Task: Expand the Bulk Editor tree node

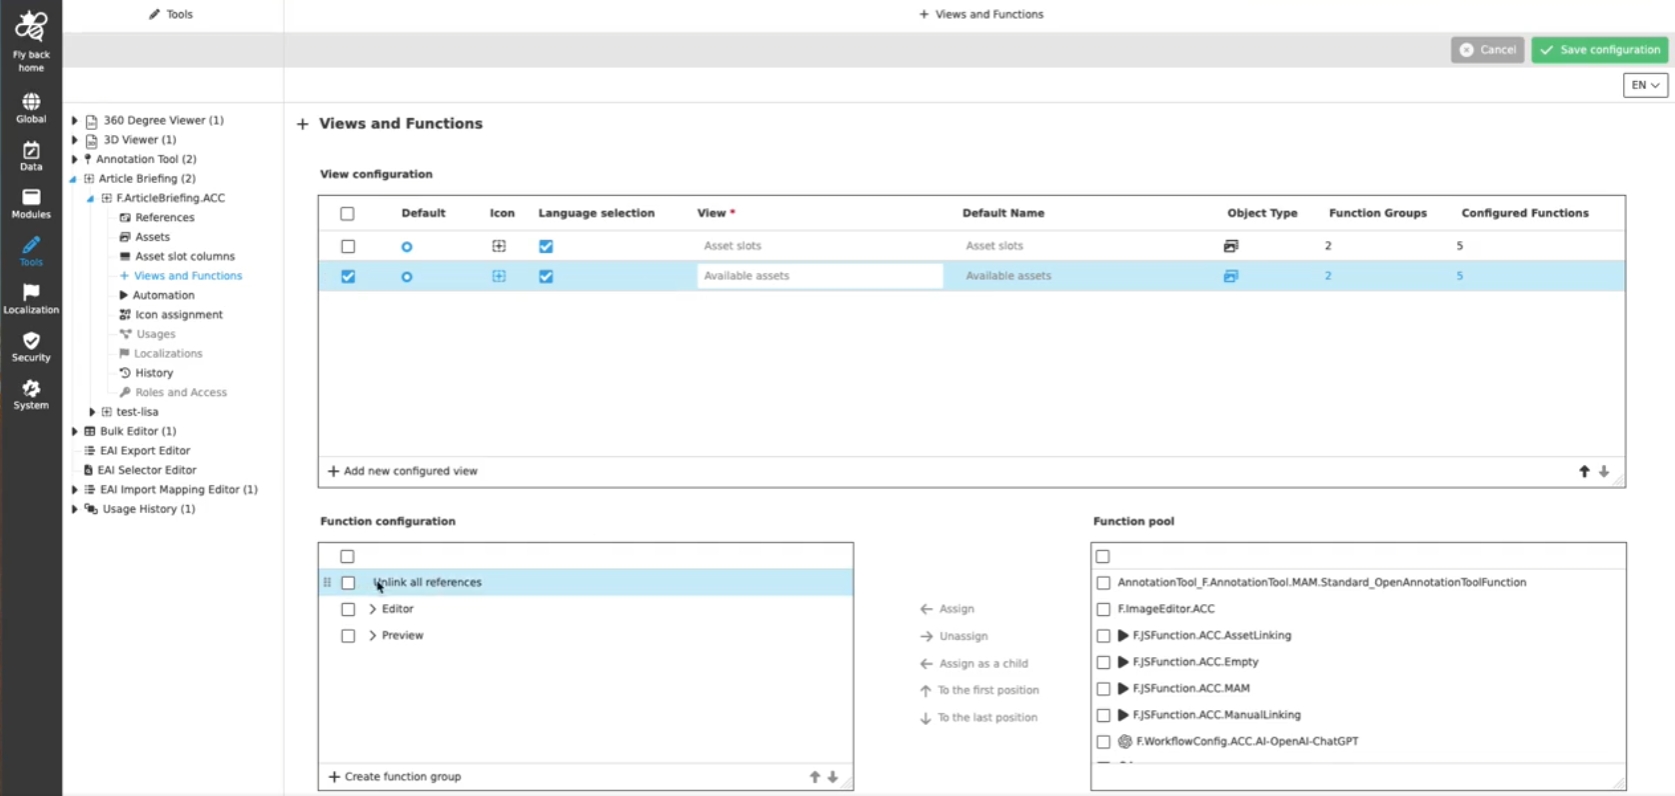Action: [75, 432]
